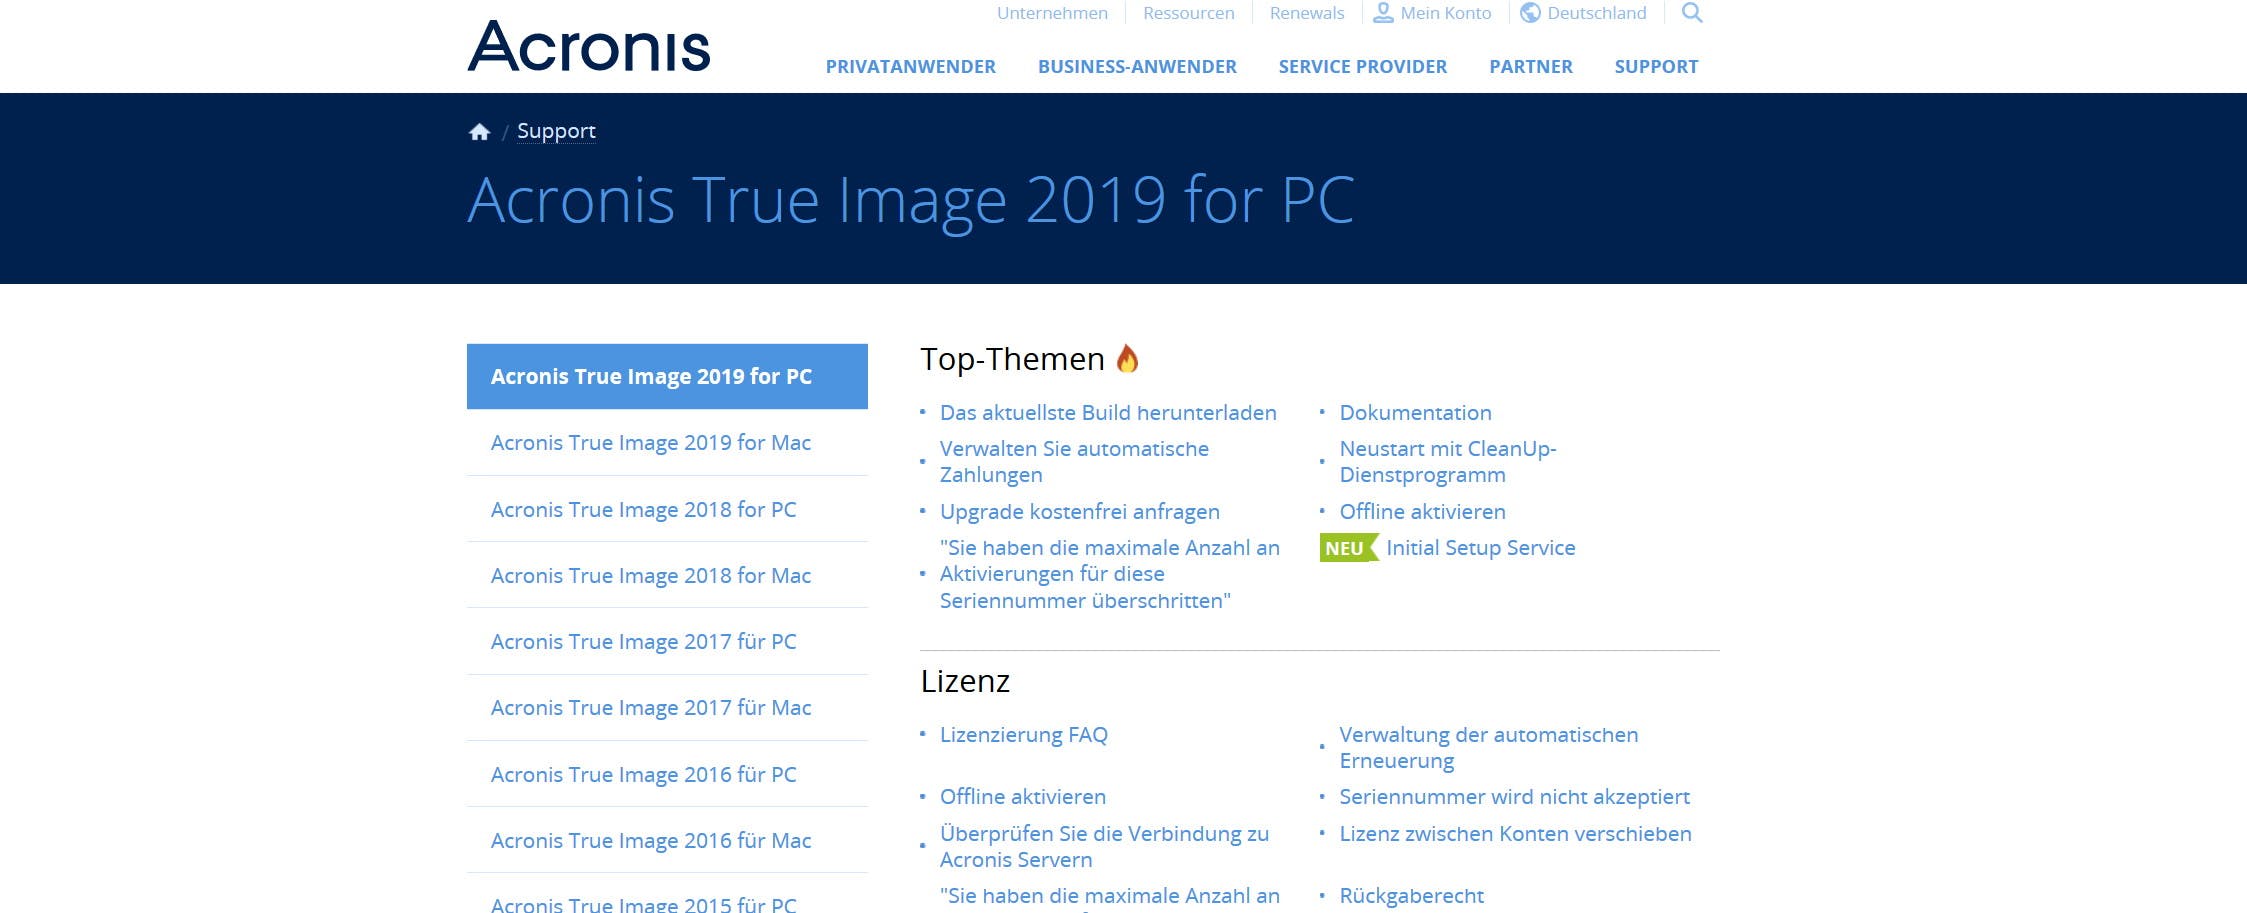The height and width of the screenshot is (913, 2247).
Task: Select the Deutschland region link
Action: 1597,13
